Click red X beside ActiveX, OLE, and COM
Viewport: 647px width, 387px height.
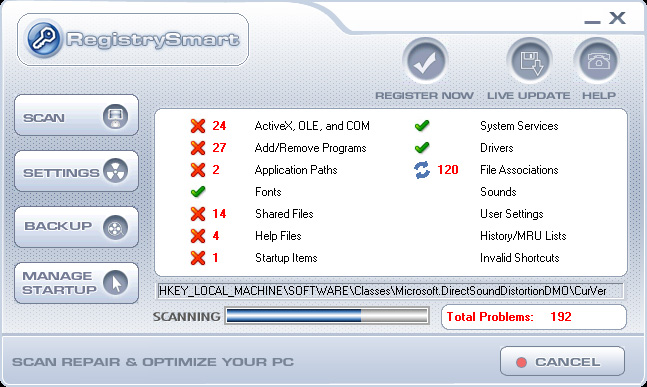pos(198,125)
